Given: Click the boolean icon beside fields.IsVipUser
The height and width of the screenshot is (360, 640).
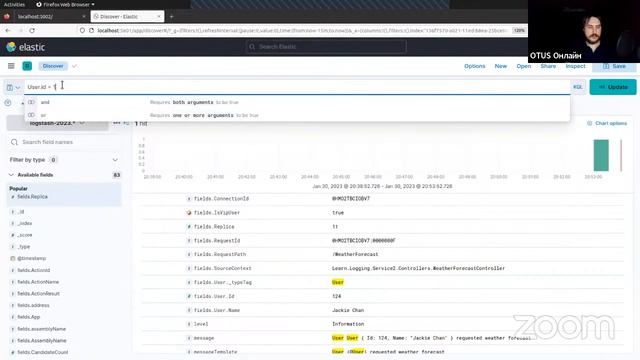Looking at the screenshot, I should [x=189, y=213].
